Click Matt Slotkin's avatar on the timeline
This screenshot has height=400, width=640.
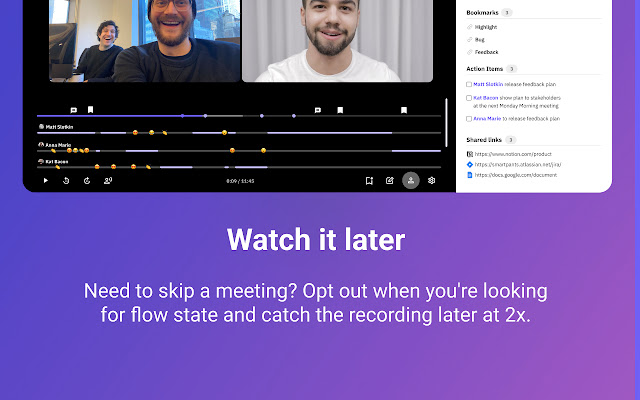(x=41, y=127)
